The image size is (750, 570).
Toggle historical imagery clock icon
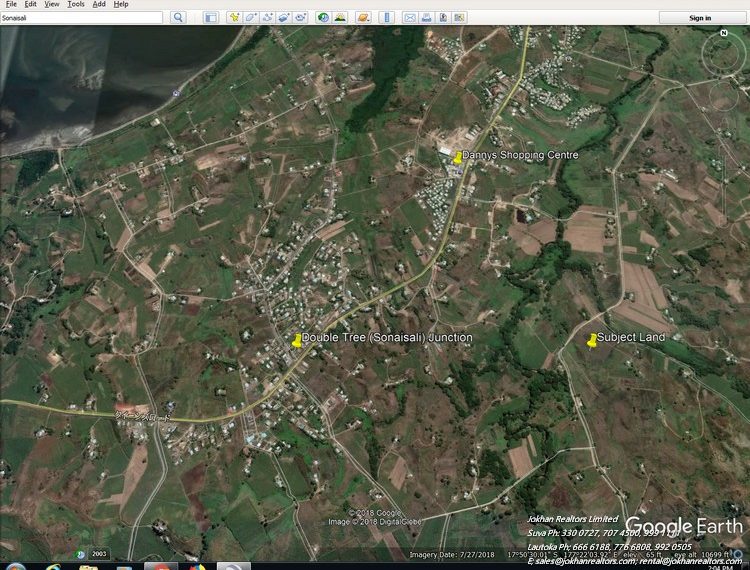(x=323, y=18)
